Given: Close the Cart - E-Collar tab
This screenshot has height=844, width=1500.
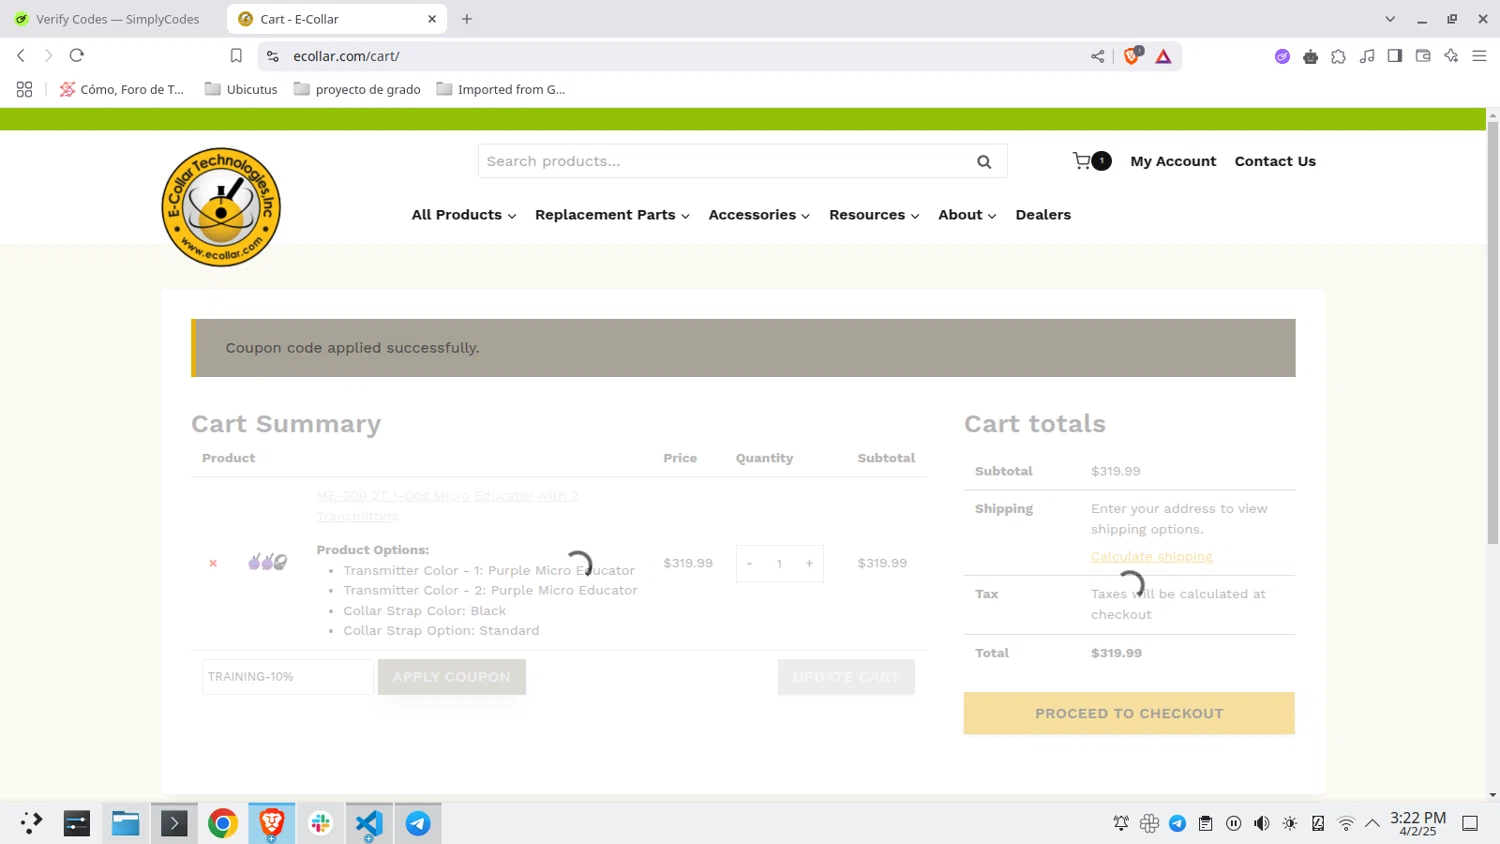Looking at the screenshot, I should tap(432, 19).
